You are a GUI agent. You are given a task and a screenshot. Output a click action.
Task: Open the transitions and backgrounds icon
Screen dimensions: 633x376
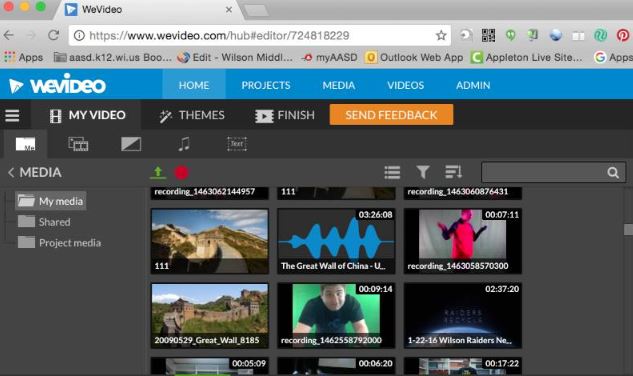tap(131, 144)
